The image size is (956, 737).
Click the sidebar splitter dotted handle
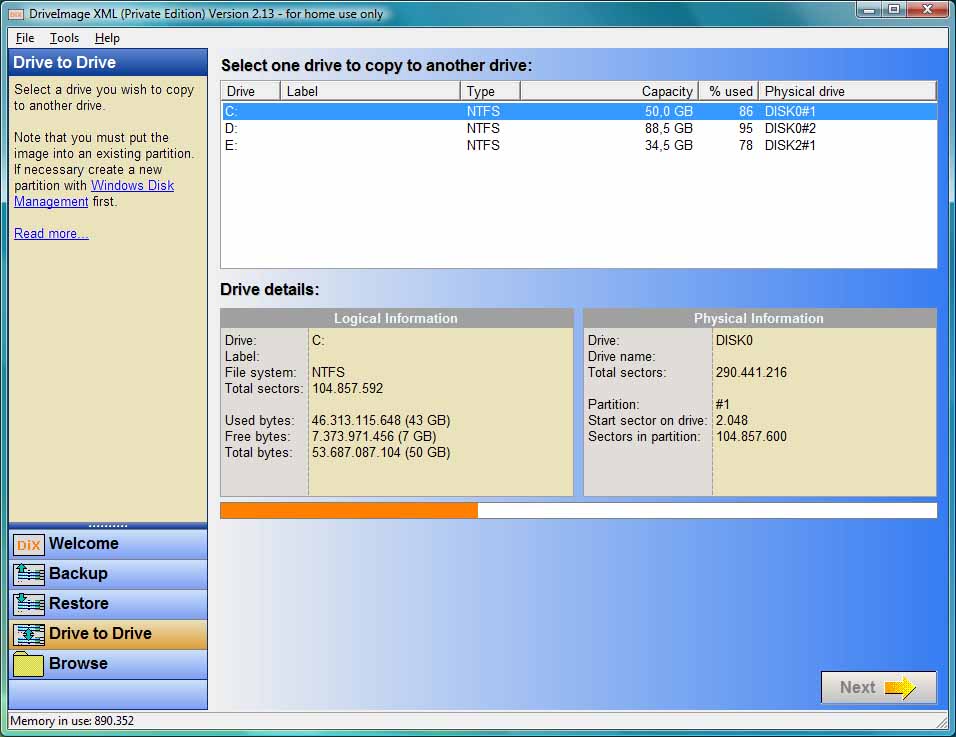point(108,525)
